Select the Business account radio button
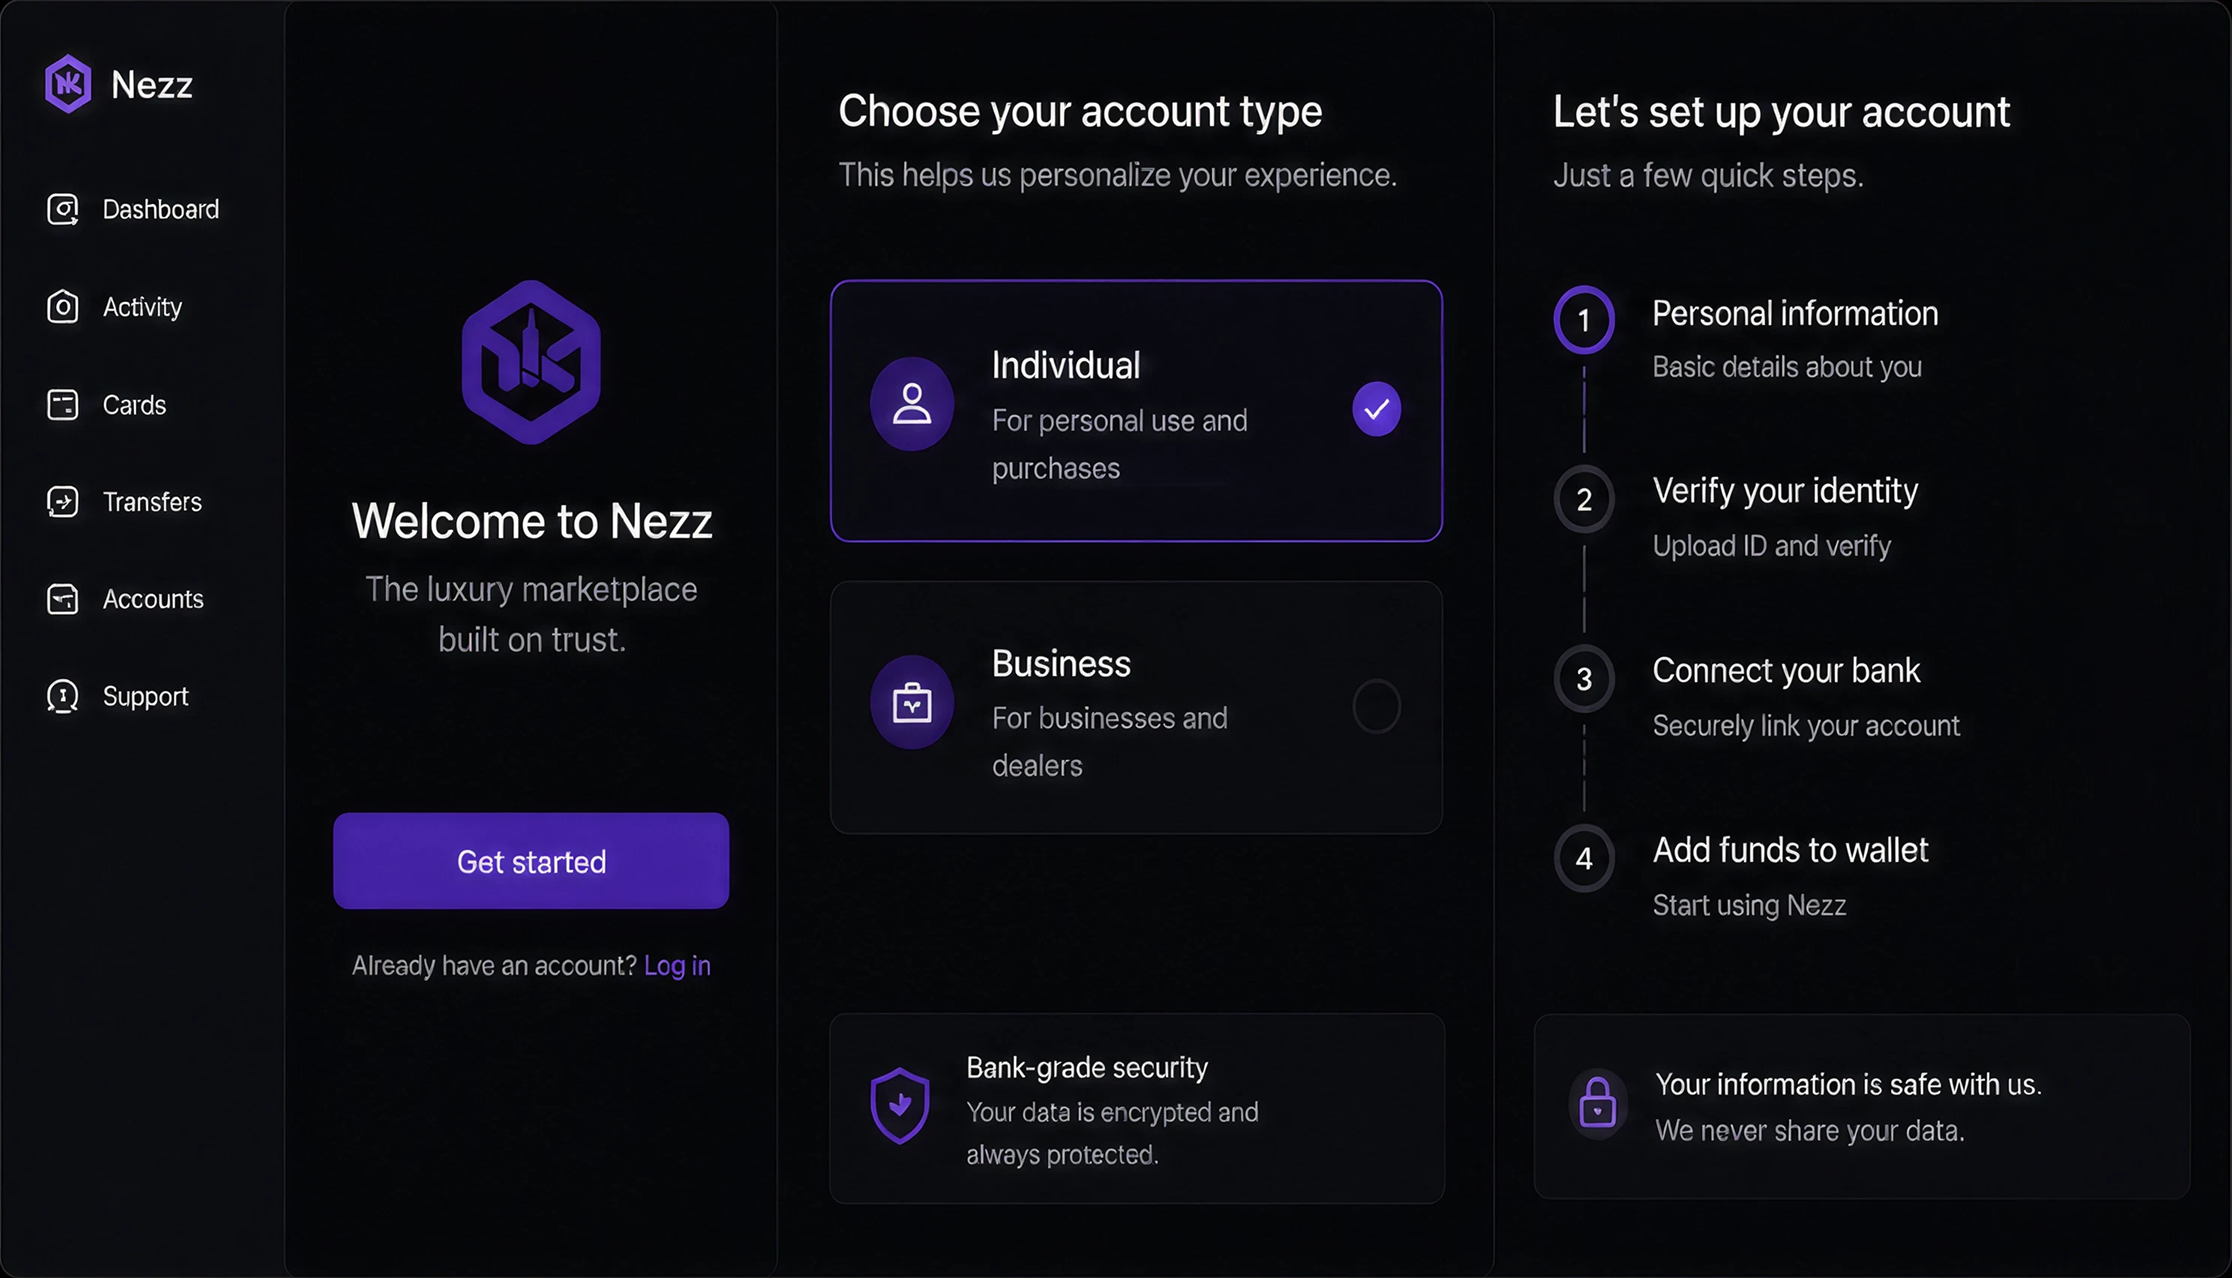This screenshot has height=1278, width=2232. 1377,707
